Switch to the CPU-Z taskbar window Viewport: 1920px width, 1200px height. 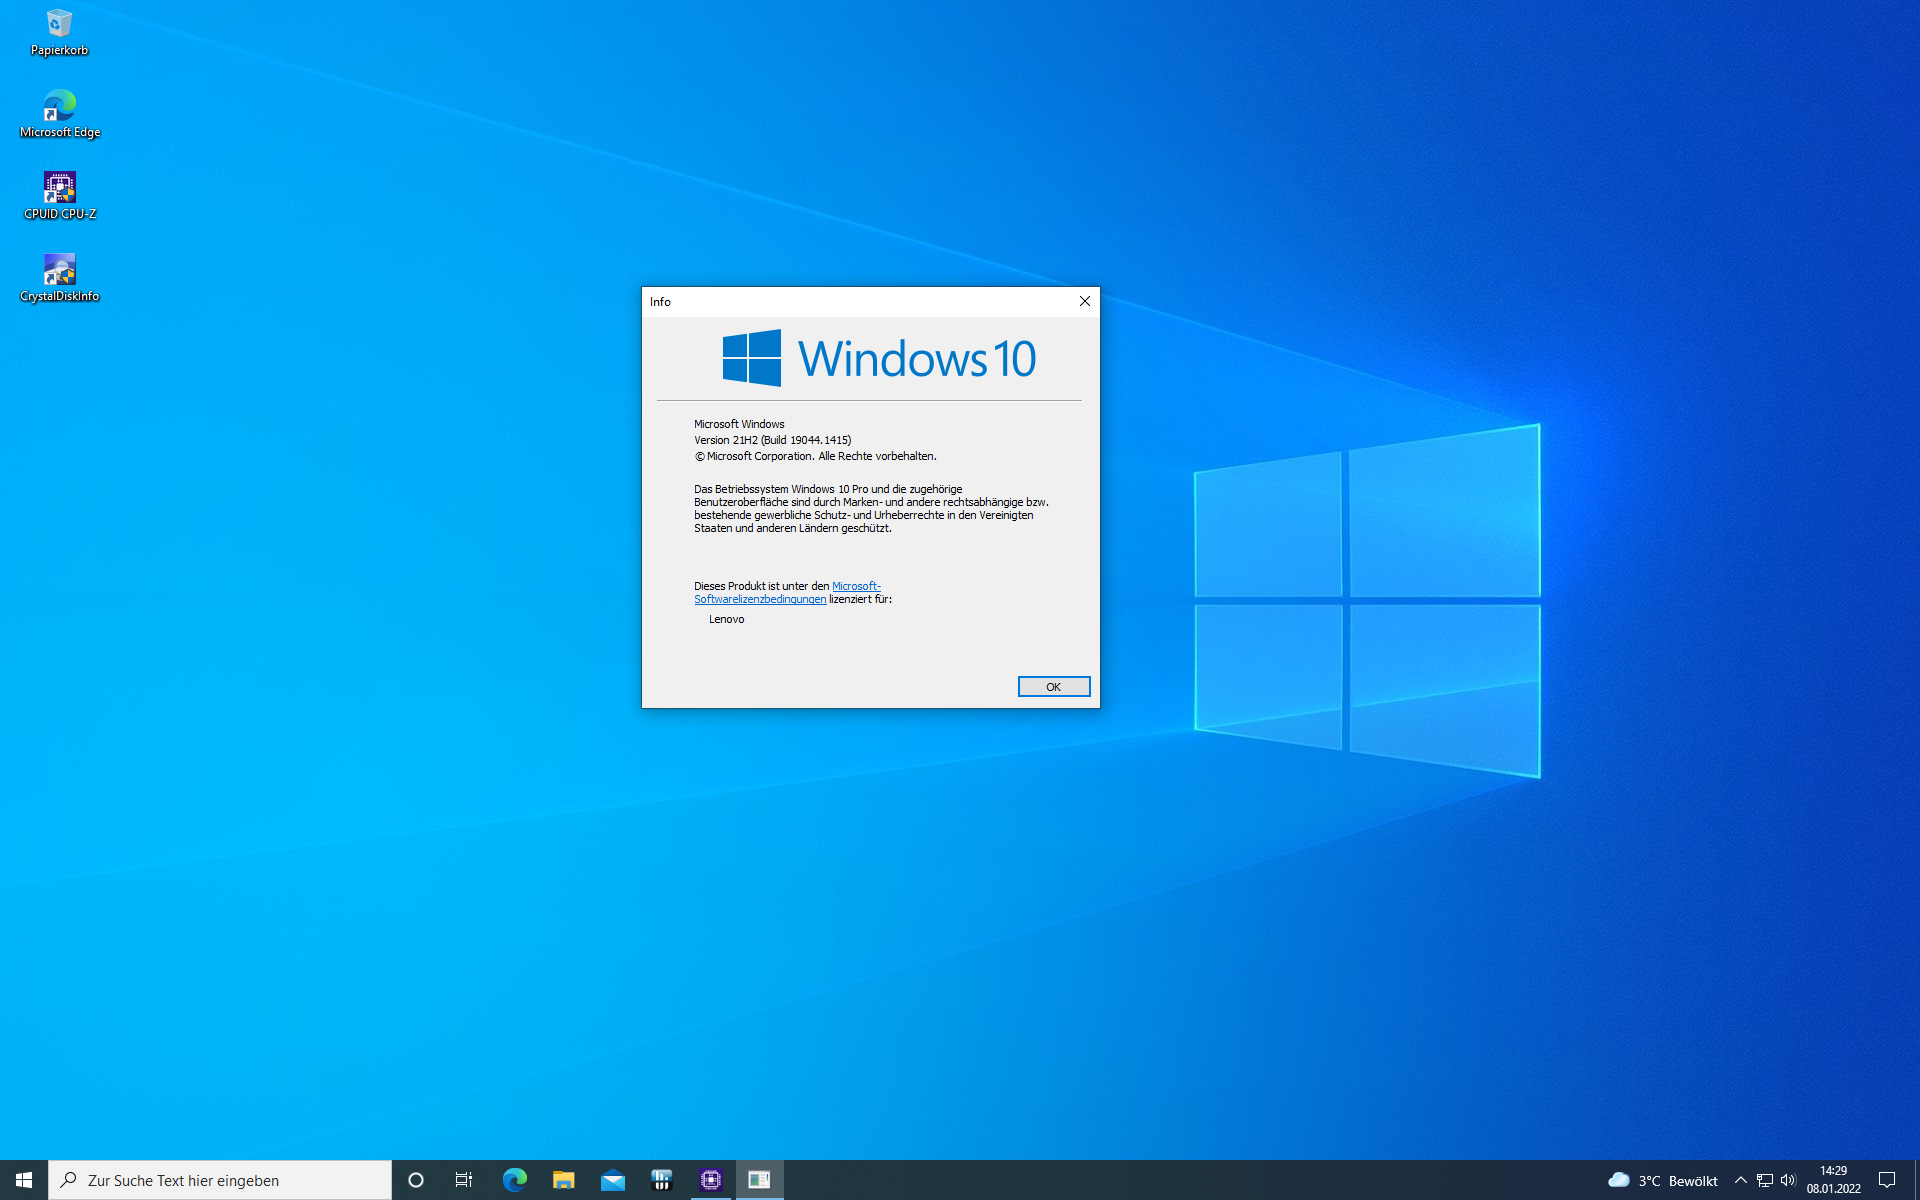point(711,1180)
